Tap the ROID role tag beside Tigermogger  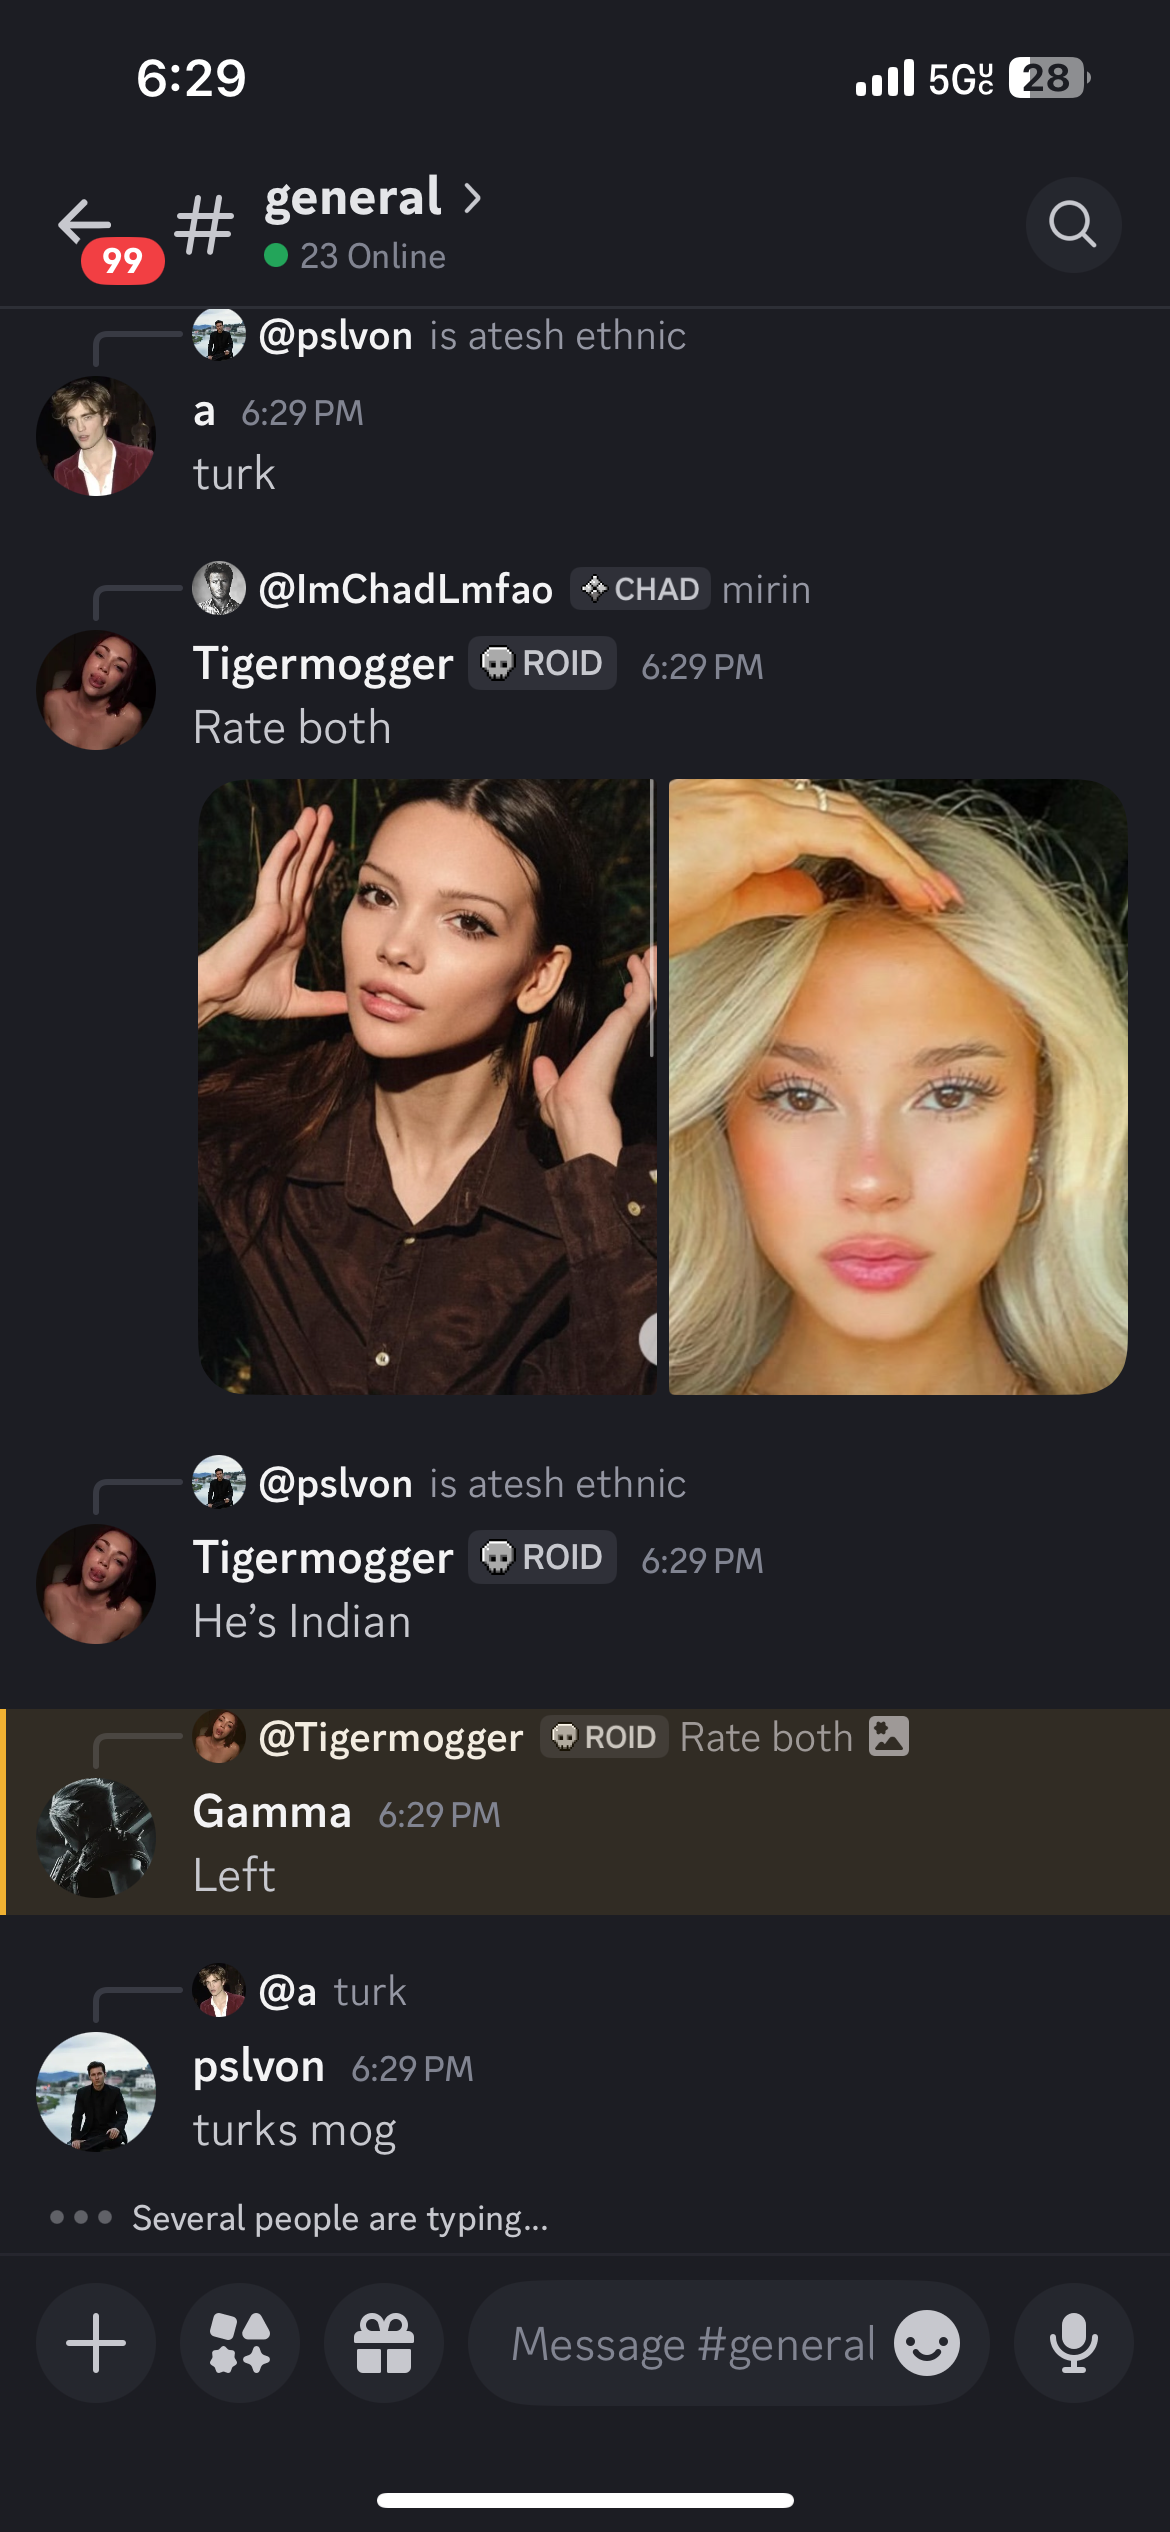tap(542, 663)
